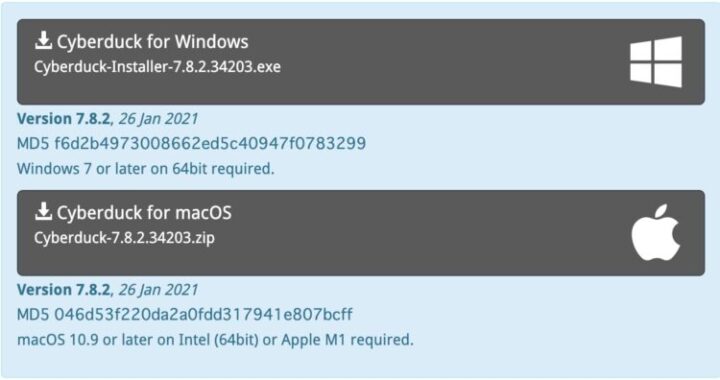Click the MD5 hash starting with 046d53f2

(203, 315)
